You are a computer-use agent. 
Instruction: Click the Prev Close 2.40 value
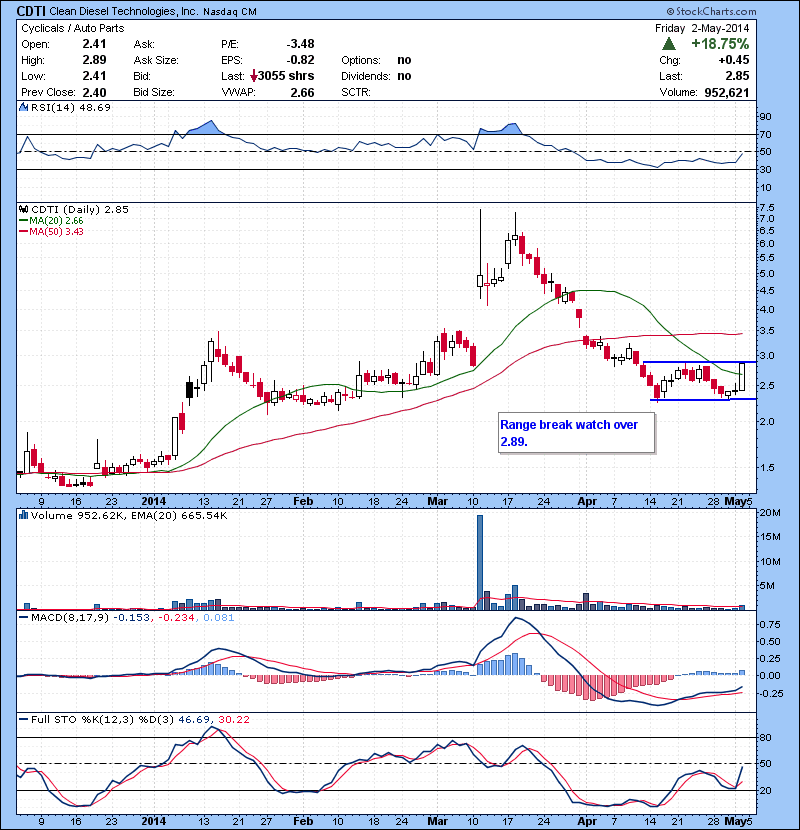94,93
